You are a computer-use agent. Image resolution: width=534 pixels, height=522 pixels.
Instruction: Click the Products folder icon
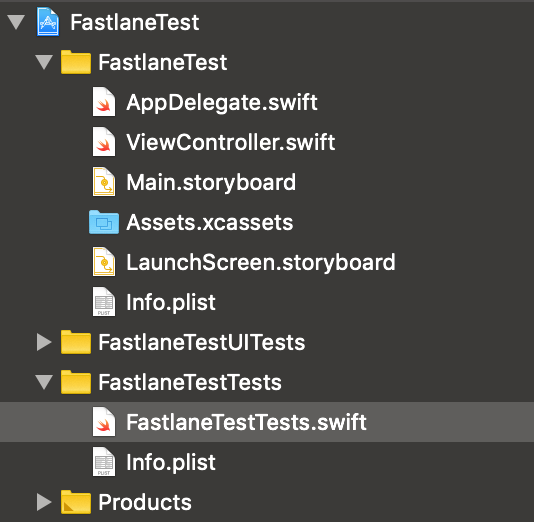tap(76, 502)
